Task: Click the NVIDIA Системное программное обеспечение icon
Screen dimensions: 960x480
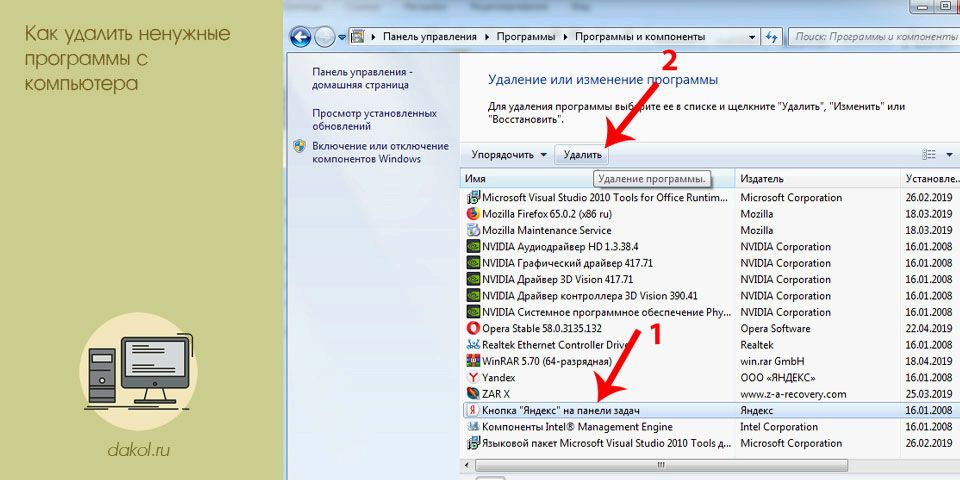Action: (x=473, y=312)
